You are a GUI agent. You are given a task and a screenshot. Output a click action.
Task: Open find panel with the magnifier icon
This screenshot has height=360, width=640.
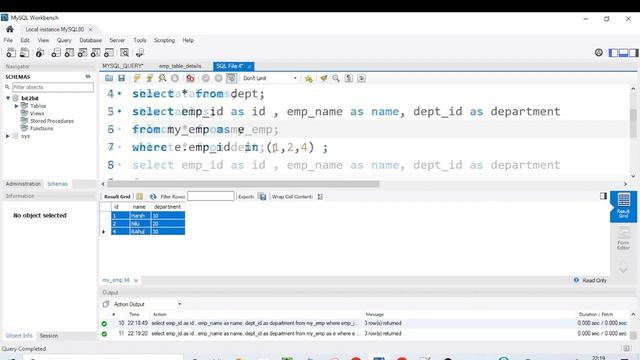(x=336, y=78)
